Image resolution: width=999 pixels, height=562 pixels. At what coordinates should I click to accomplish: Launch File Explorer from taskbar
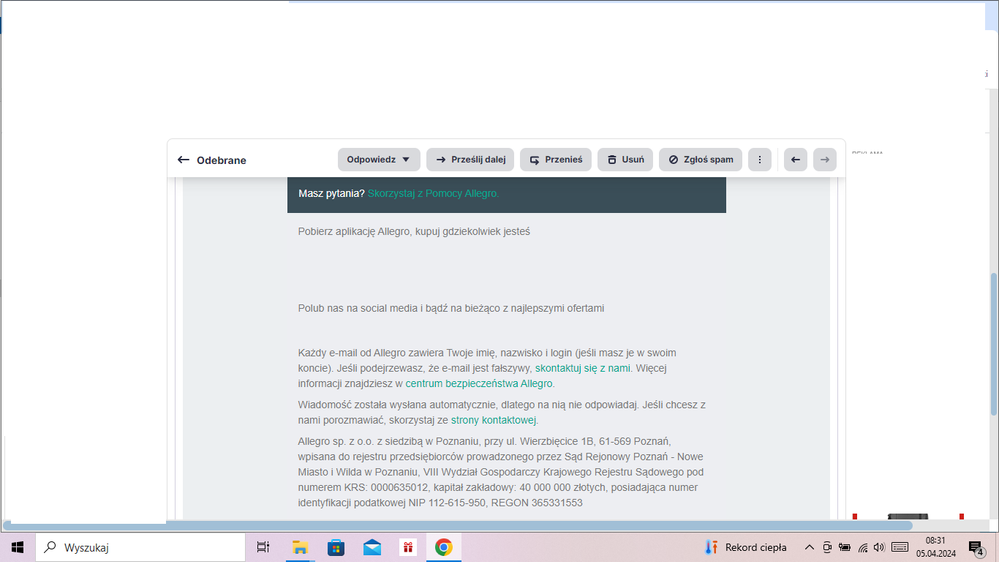coord(299,547)
